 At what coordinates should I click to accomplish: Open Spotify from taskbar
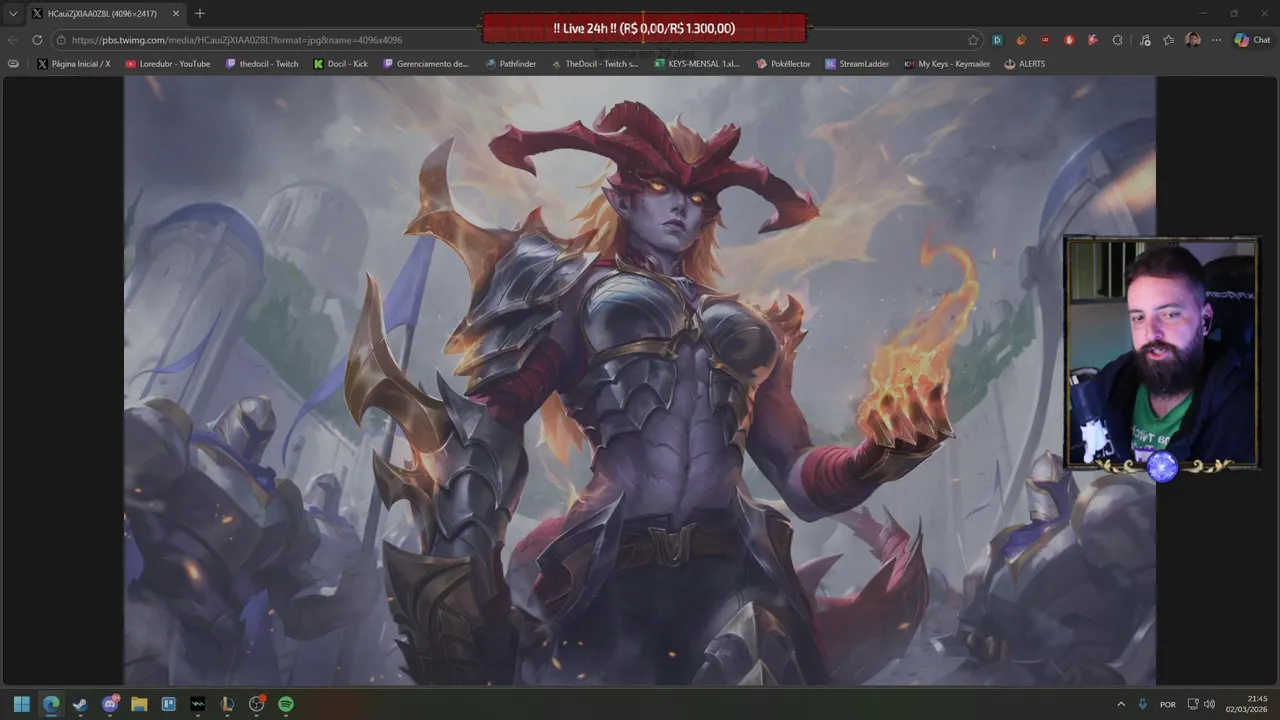coord(286,704)
